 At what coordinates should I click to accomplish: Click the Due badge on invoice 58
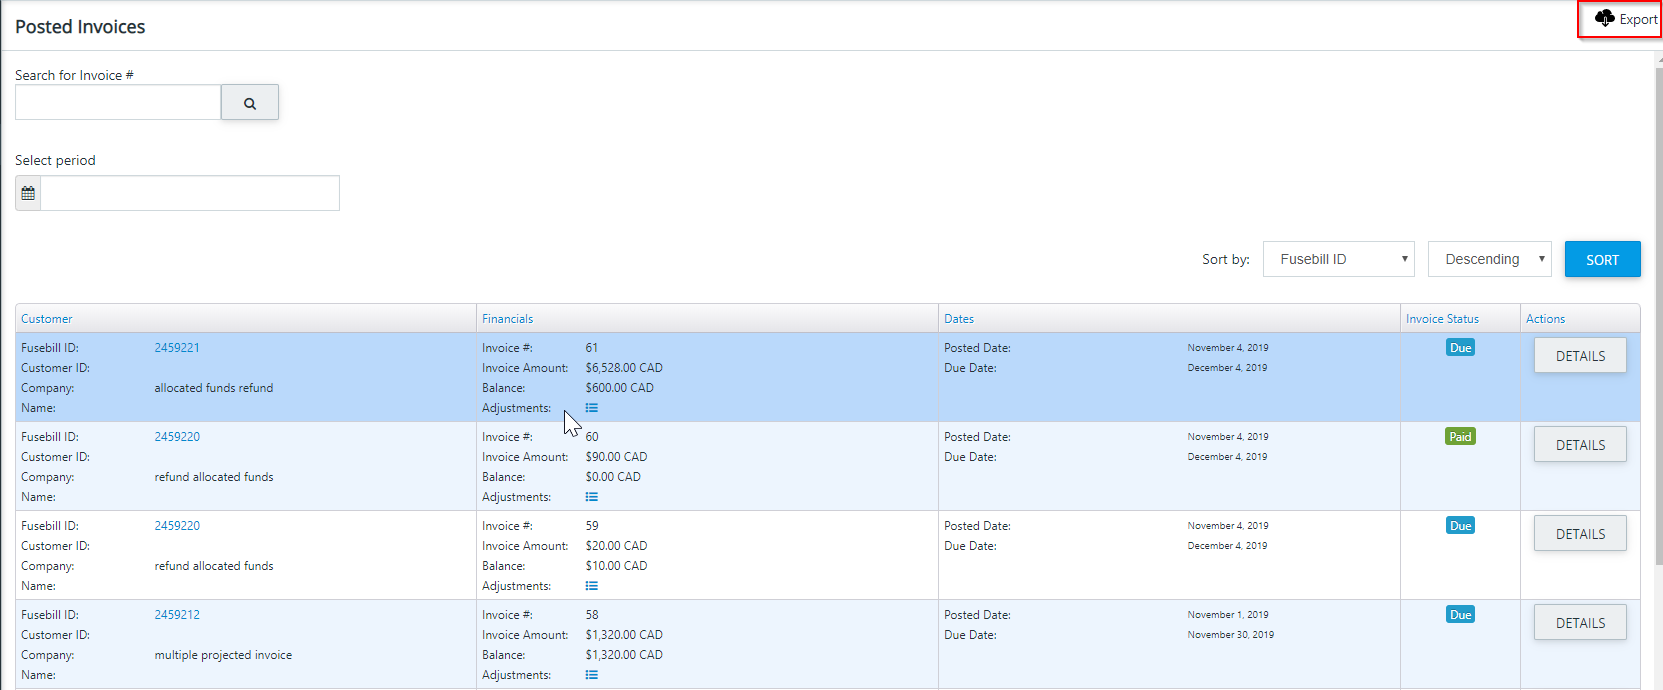[1460, 615]
